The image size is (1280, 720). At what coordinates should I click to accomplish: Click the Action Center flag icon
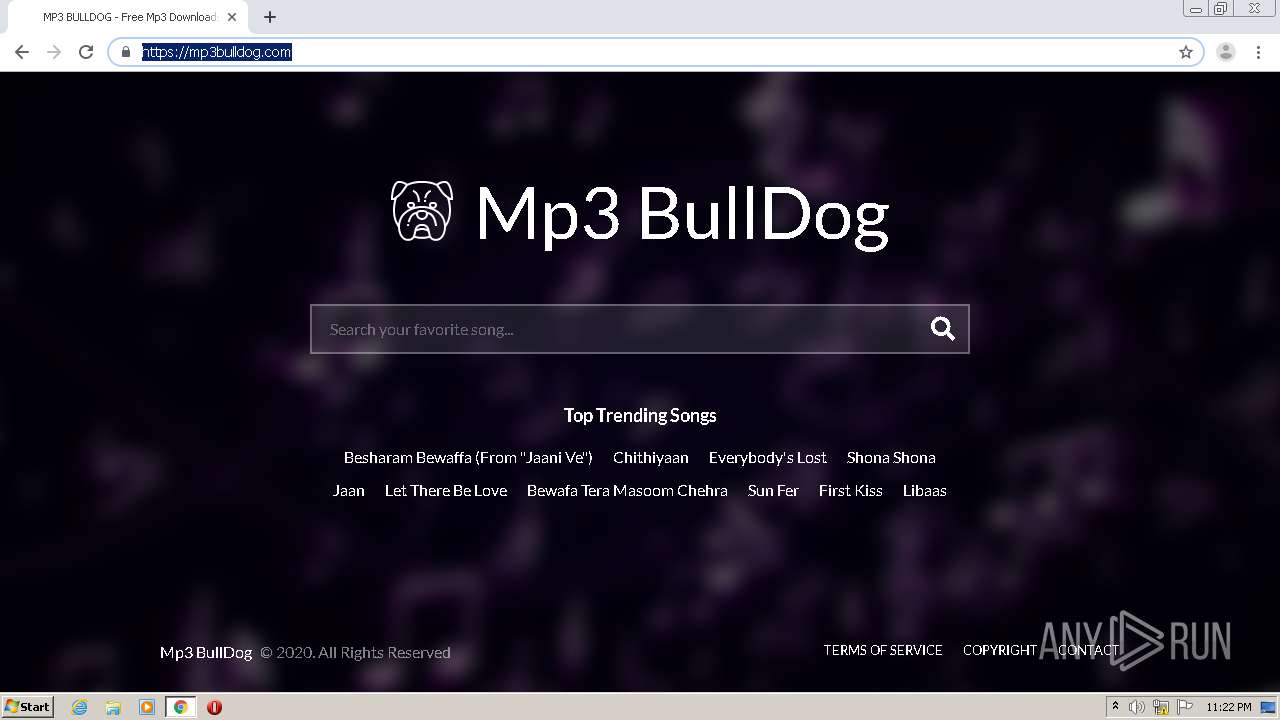[x=1185, y=707]
